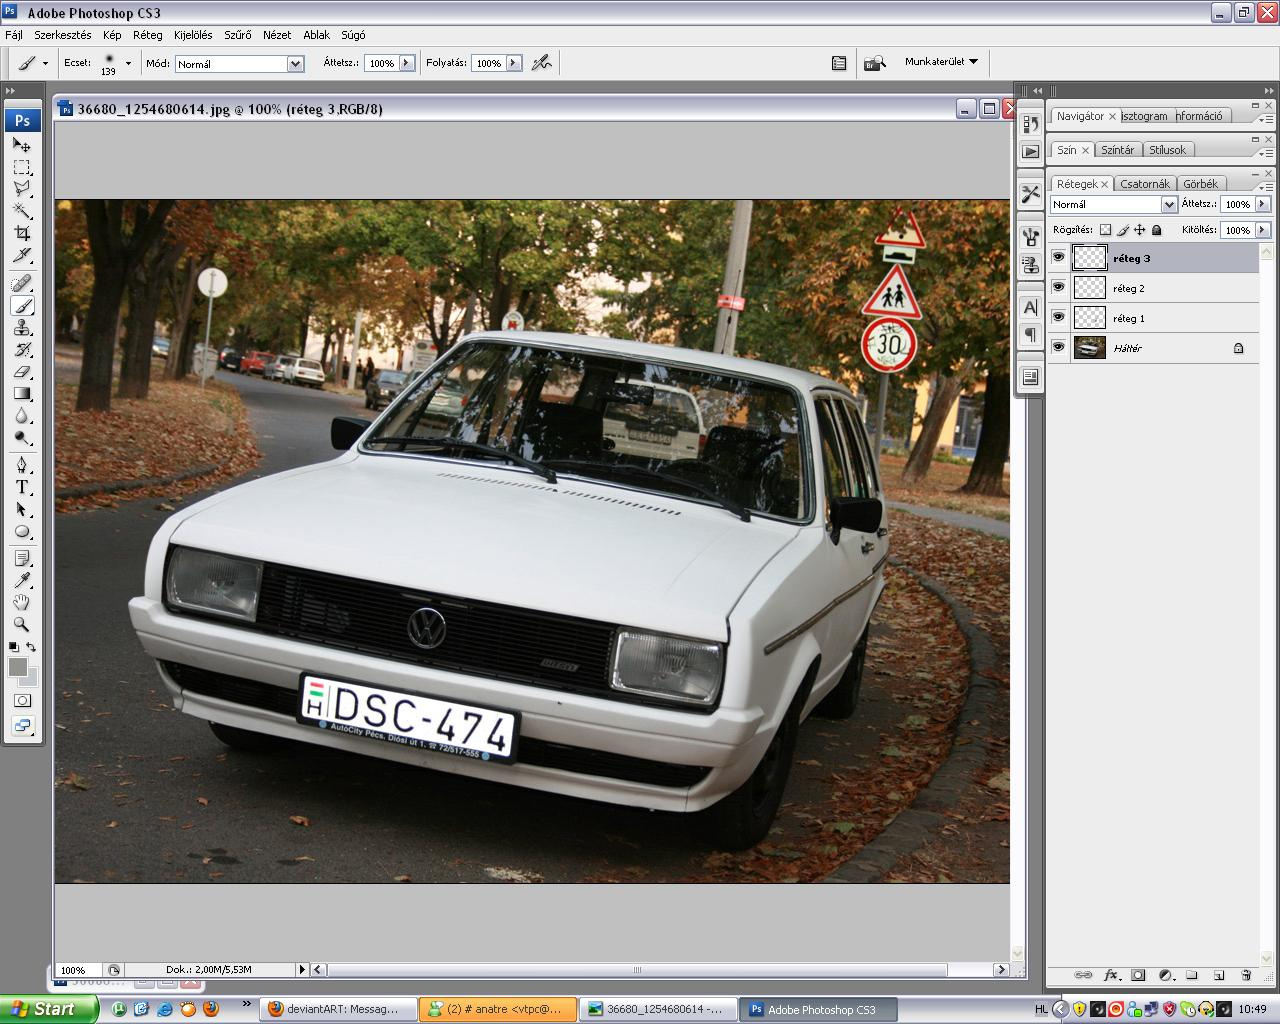1280x1024 pixels.
Task: Select the Slice tool
Action: pyautogui.click(x=22, y=255)
